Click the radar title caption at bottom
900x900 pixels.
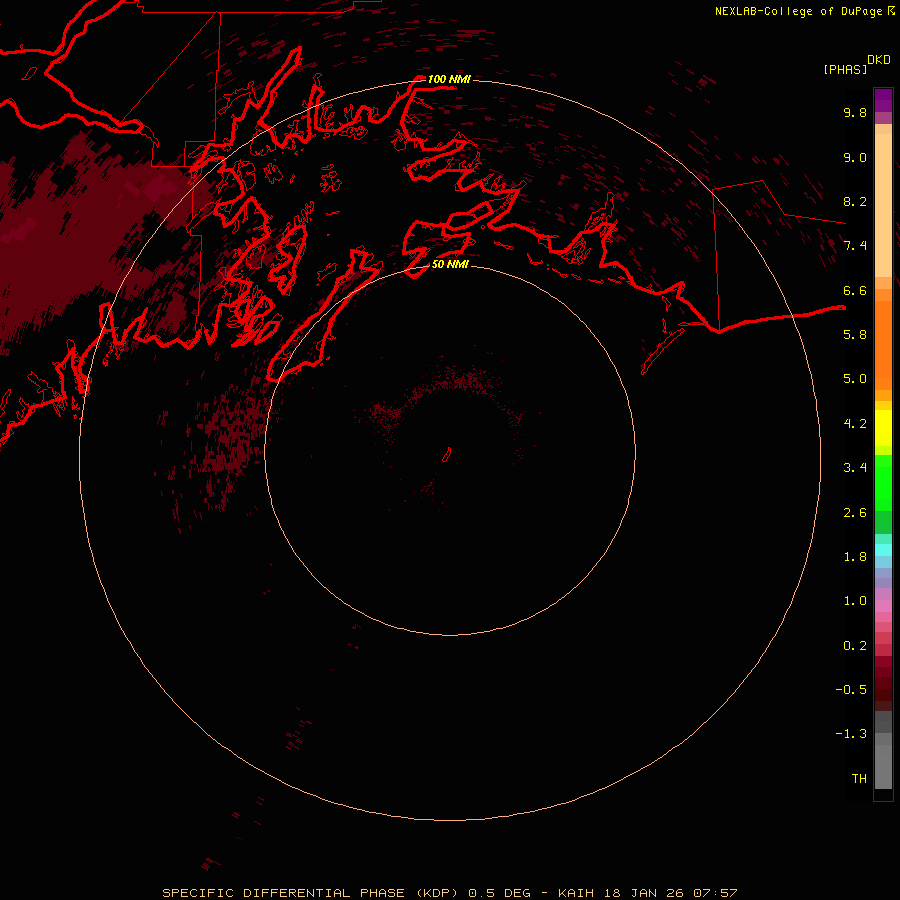click(x=449, y=893)
